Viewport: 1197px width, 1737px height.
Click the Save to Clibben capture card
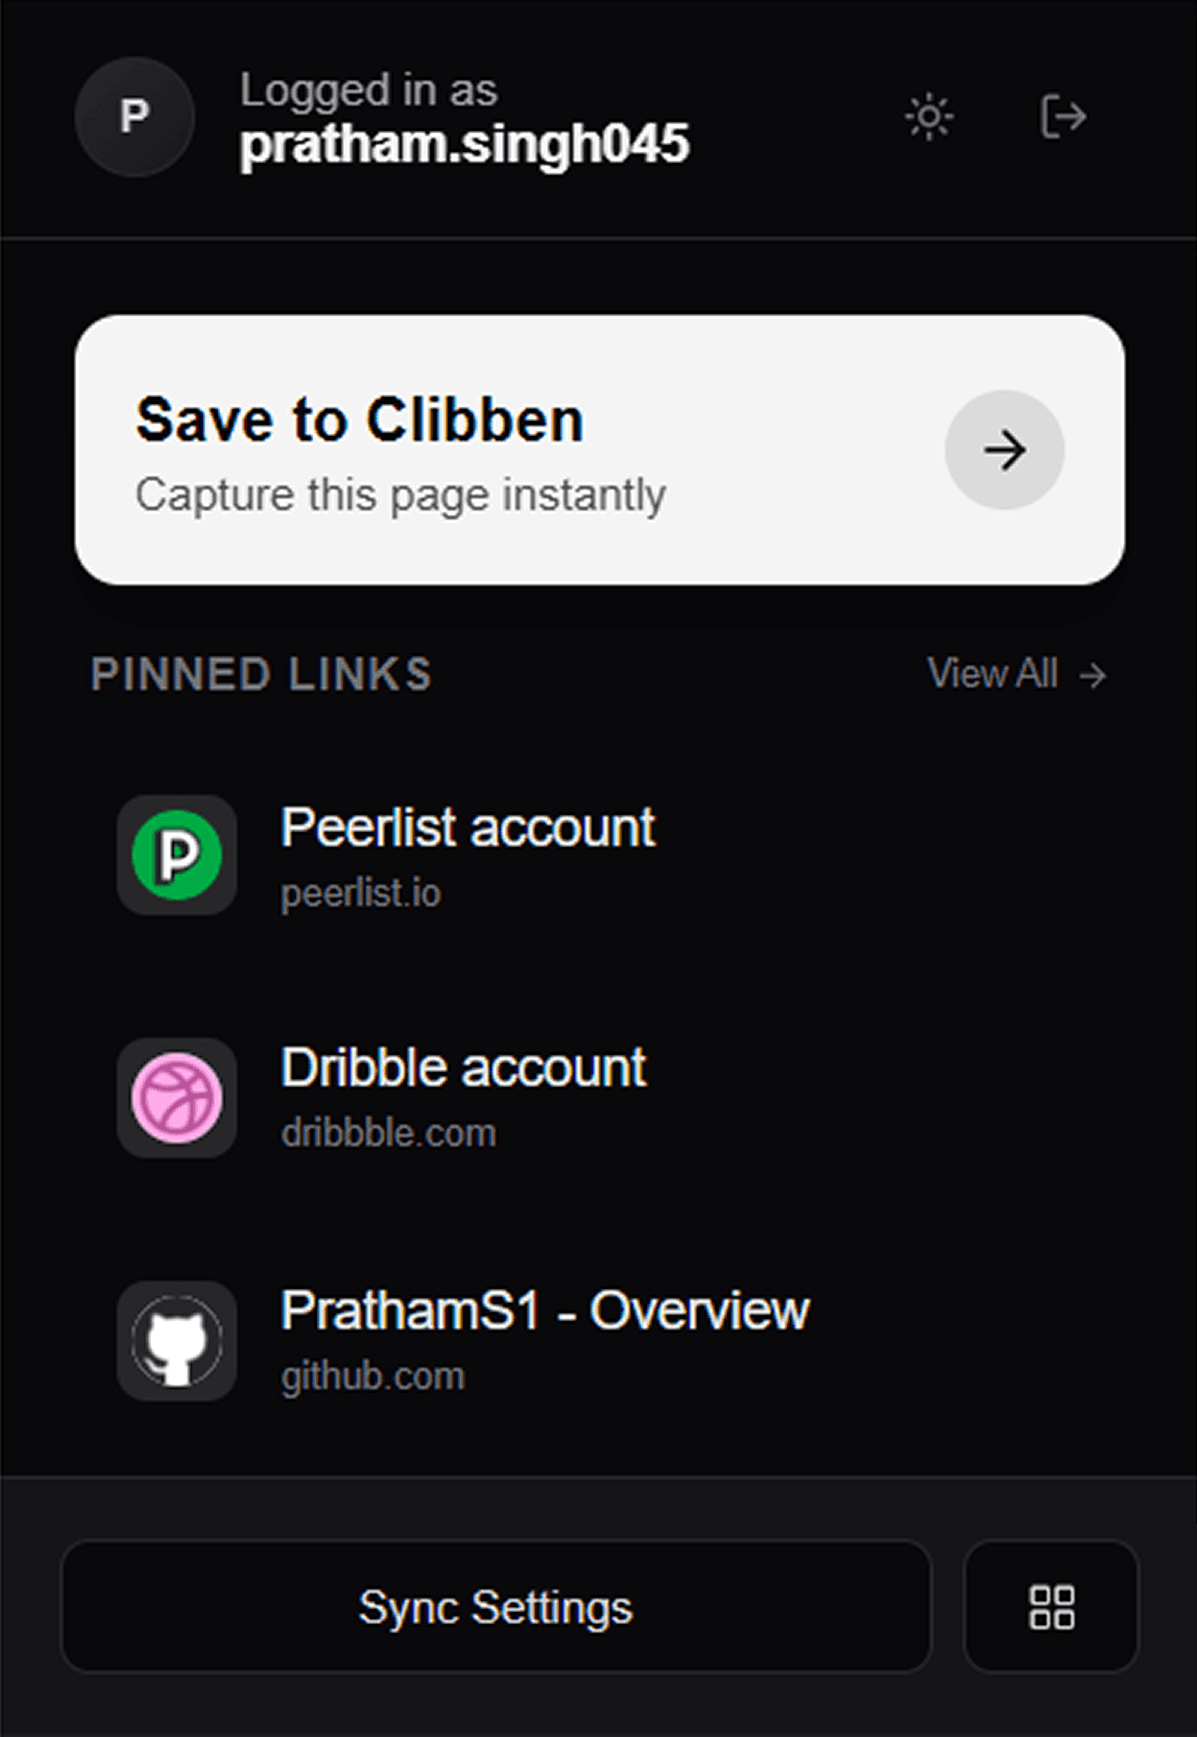pyautogui.click(x=500, y=450)
